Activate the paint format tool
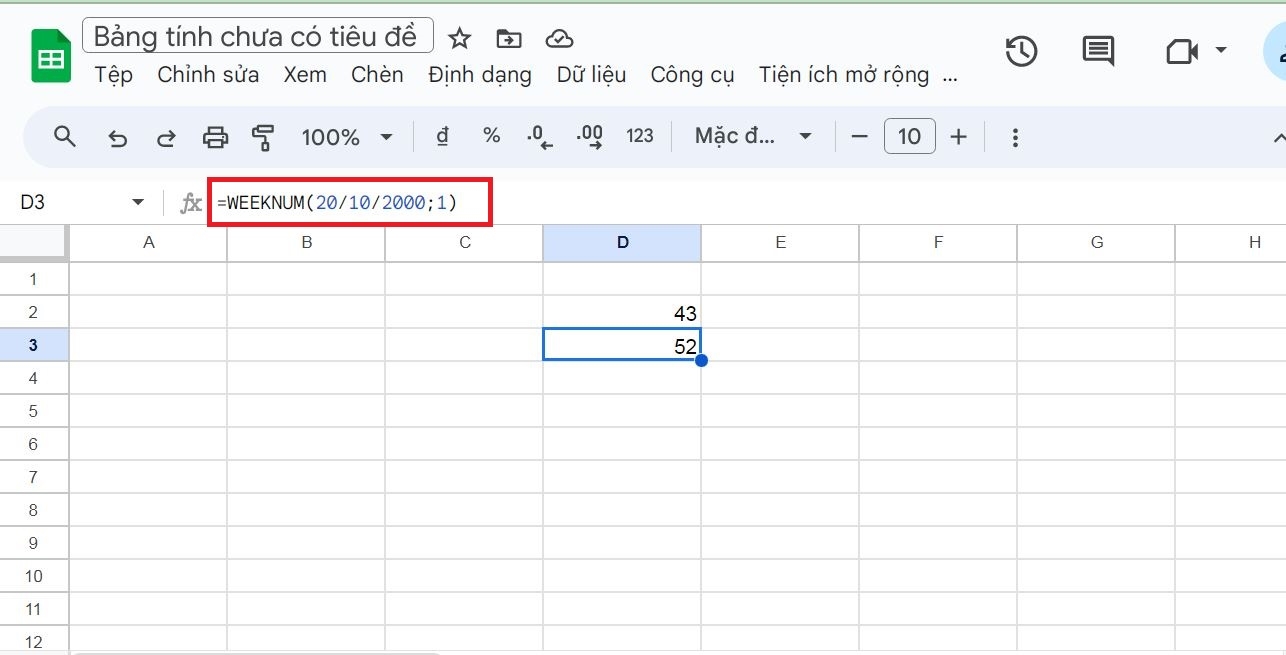Viewport: 1286px width, 655px height. [263, 138]
